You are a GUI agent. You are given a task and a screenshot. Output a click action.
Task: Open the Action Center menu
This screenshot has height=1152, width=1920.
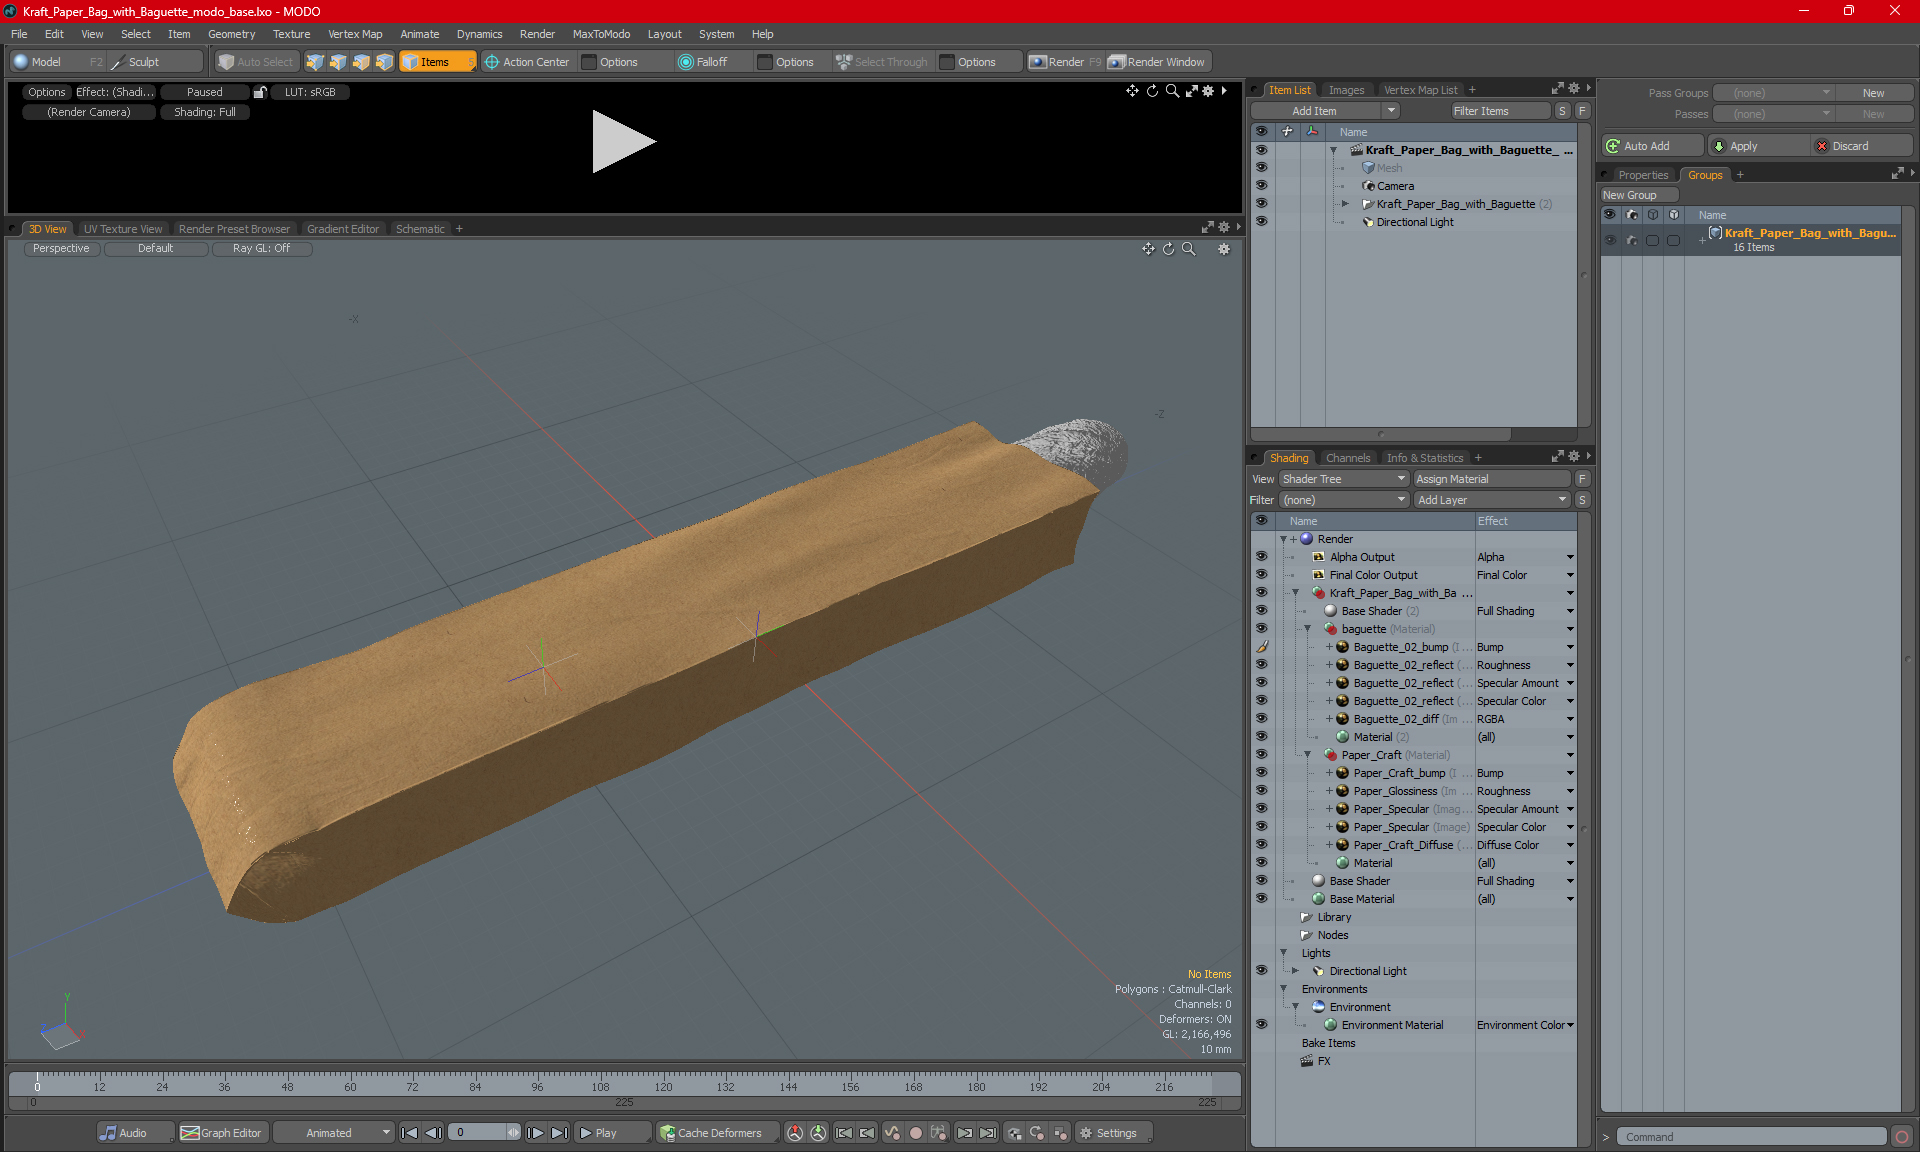(527, 62)
